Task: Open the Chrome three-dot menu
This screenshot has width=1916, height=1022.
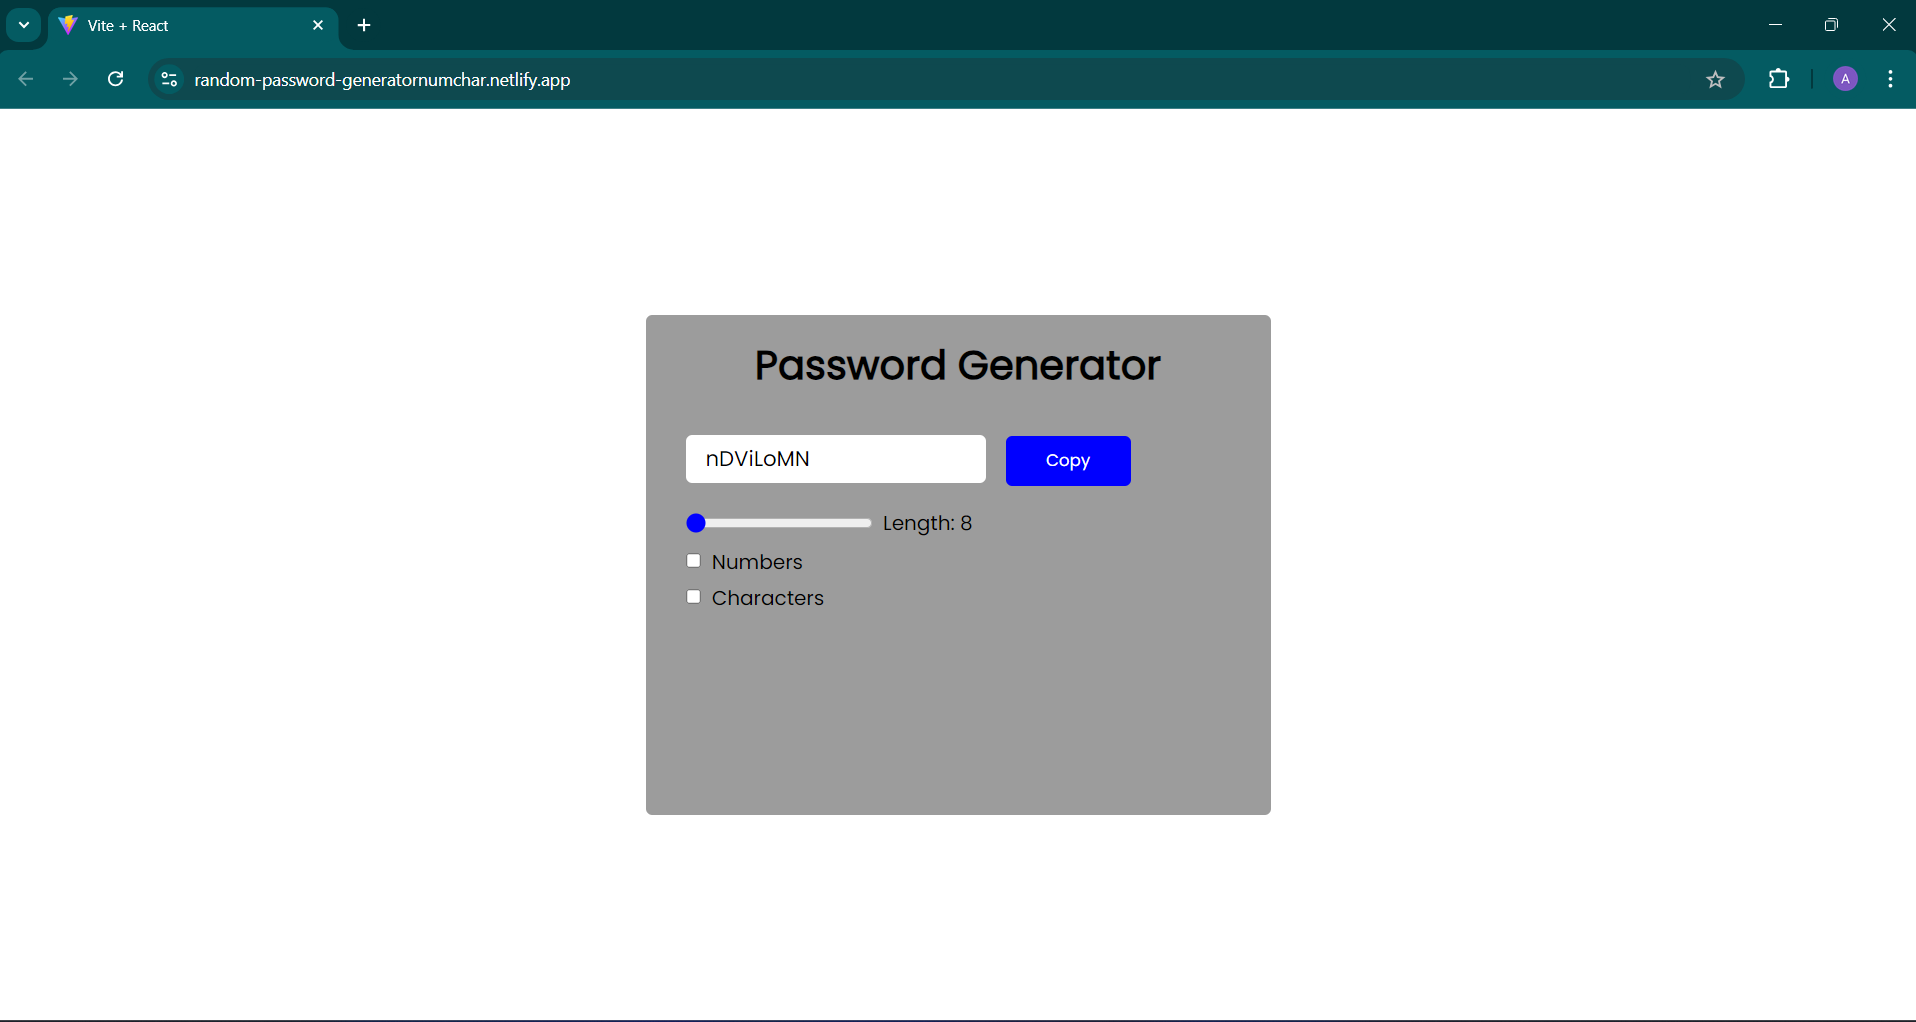Action: pyautogui.click(x=1890, y=79)
